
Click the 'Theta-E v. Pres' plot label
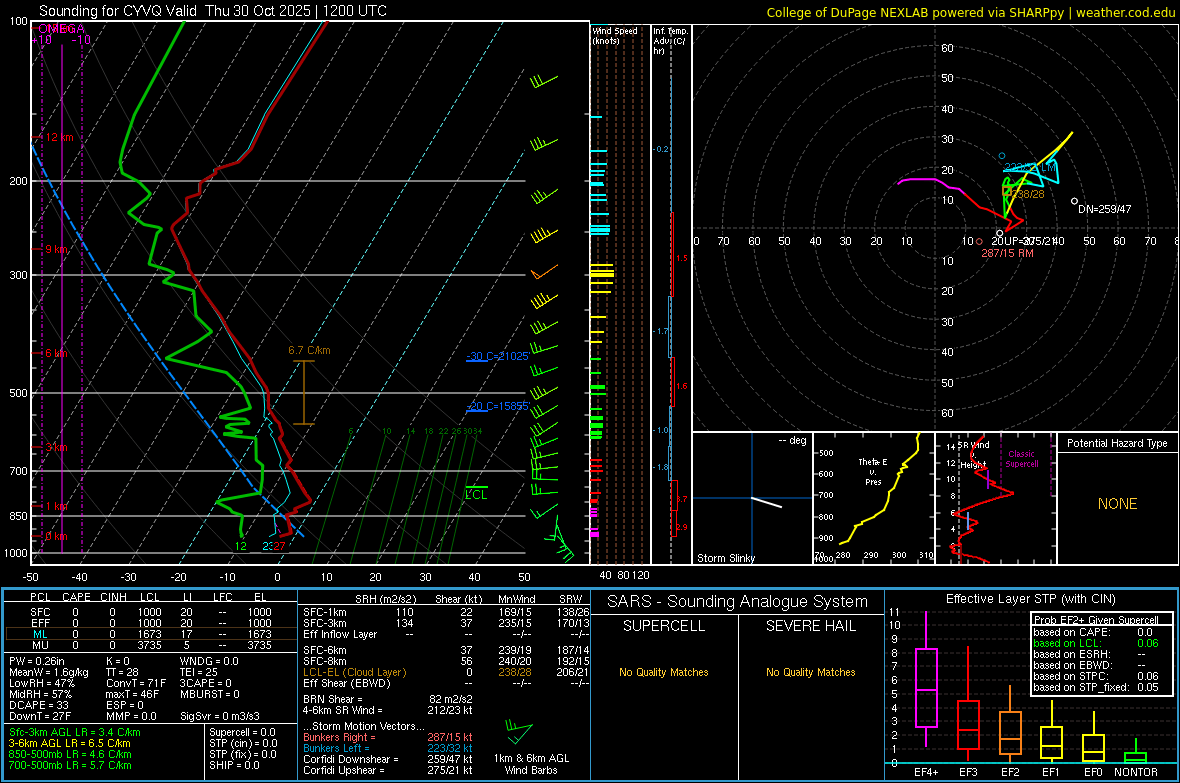click(x=873, y=471)
